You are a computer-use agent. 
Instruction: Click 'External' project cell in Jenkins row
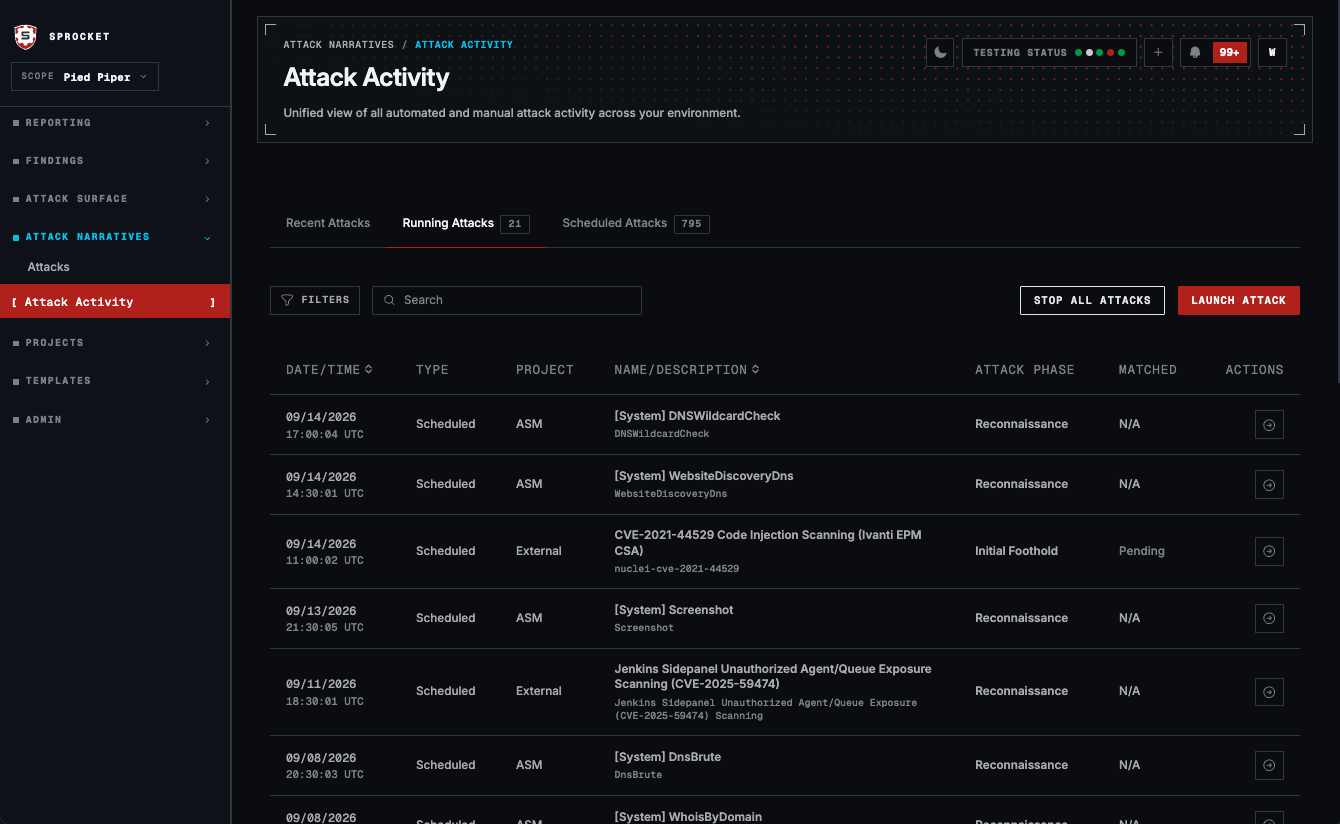click(x=539, y=691)
